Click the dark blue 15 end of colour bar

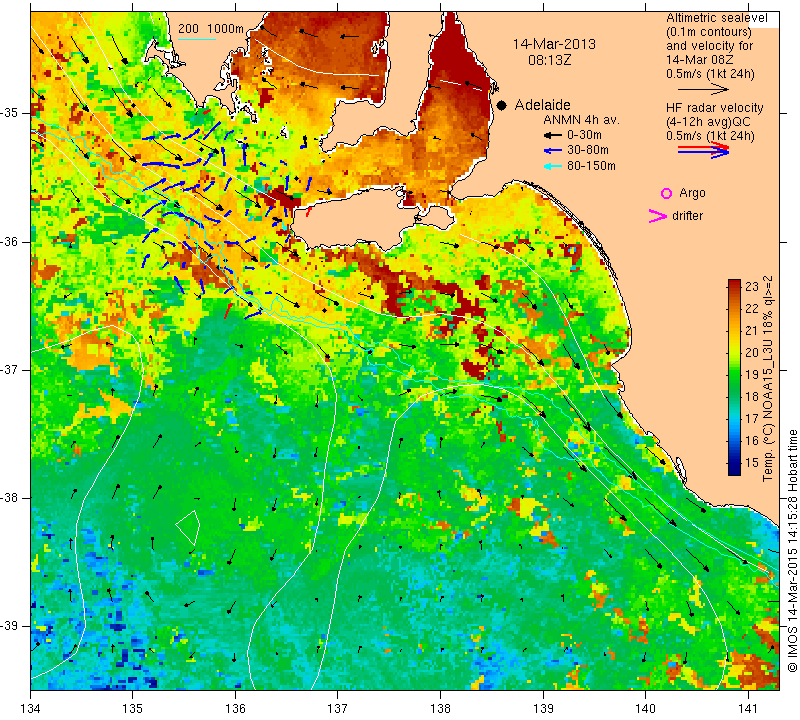click(734, 470)
